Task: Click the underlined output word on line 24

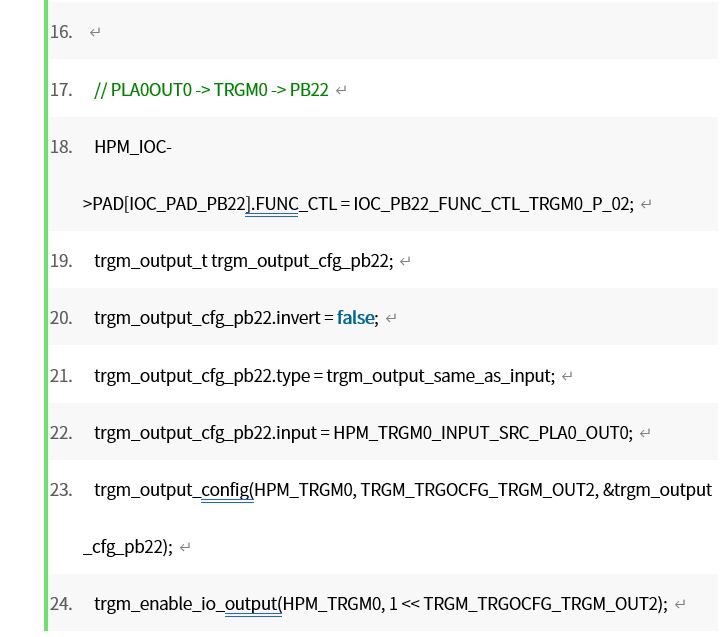Action: click(251, 604)
